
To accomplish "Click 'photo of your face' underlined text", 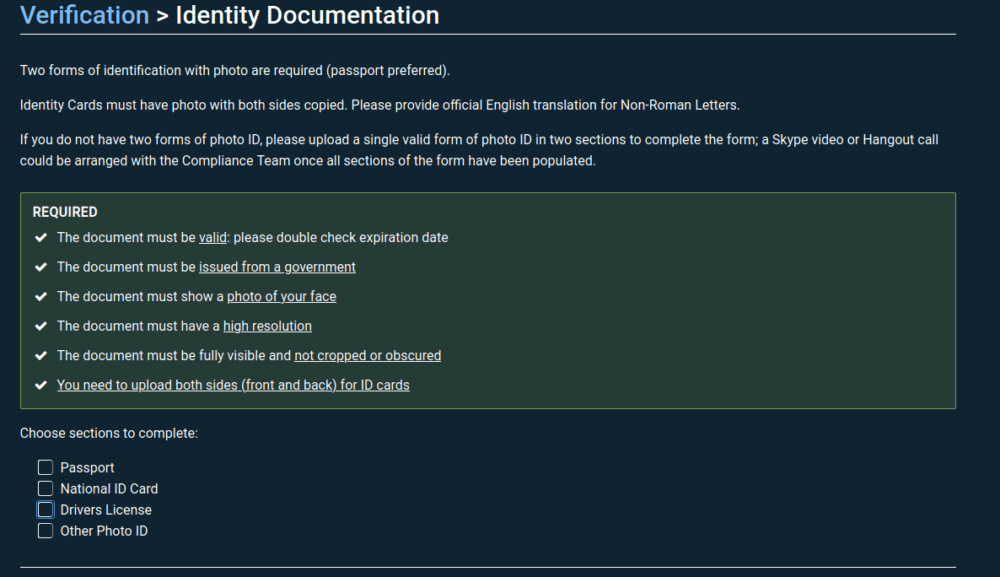I will pos(281,297).
